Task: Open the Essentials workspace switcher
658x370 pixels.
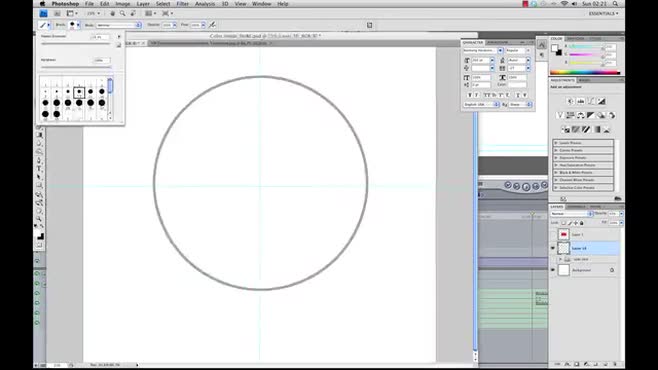Action: pos(603,13)
